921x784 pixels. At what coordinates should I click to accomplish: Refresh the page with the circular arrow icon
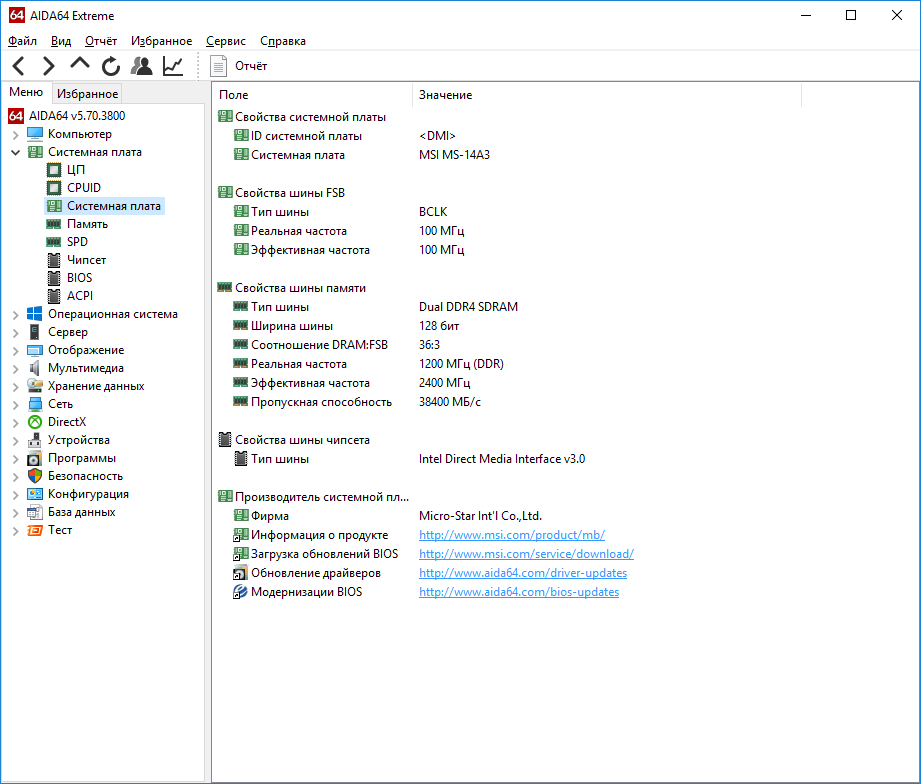110,66
